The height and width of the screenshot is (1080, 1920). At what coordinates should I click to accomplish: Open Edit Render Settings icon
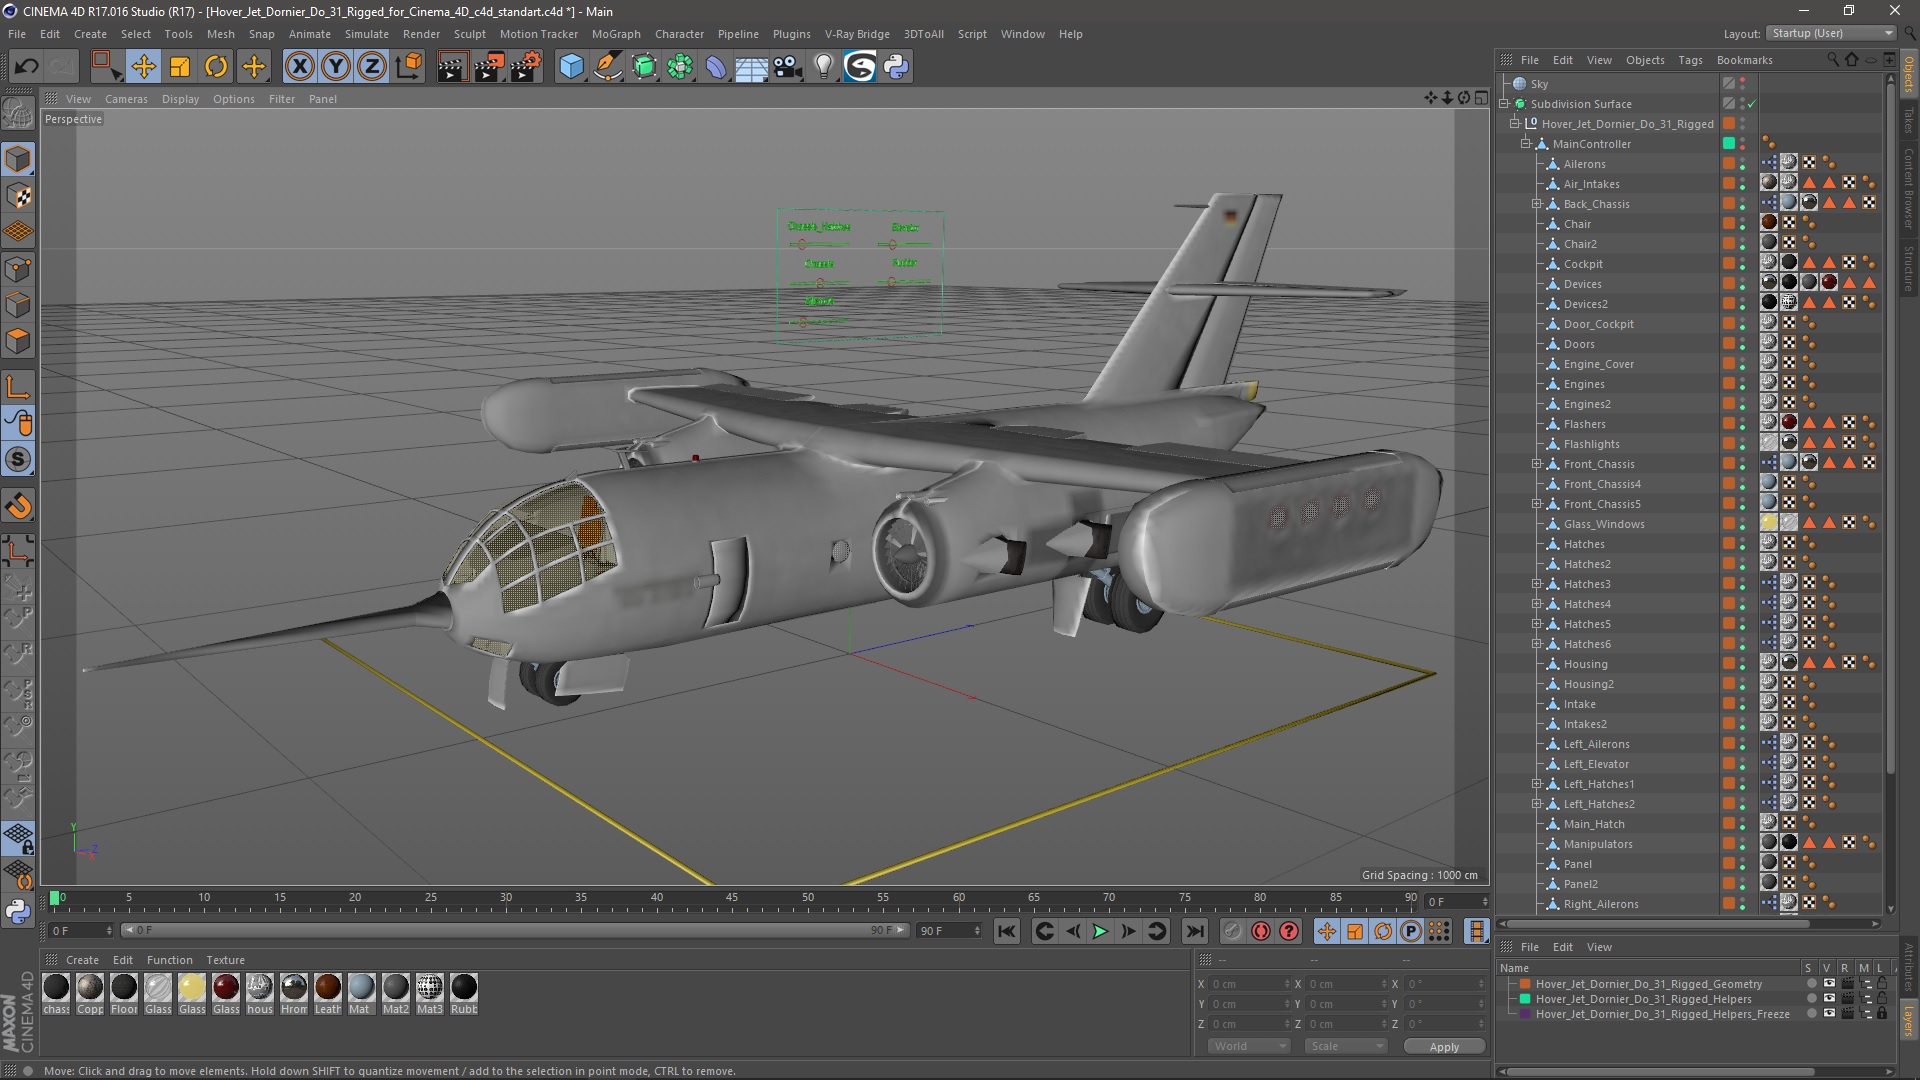[525, 67]
